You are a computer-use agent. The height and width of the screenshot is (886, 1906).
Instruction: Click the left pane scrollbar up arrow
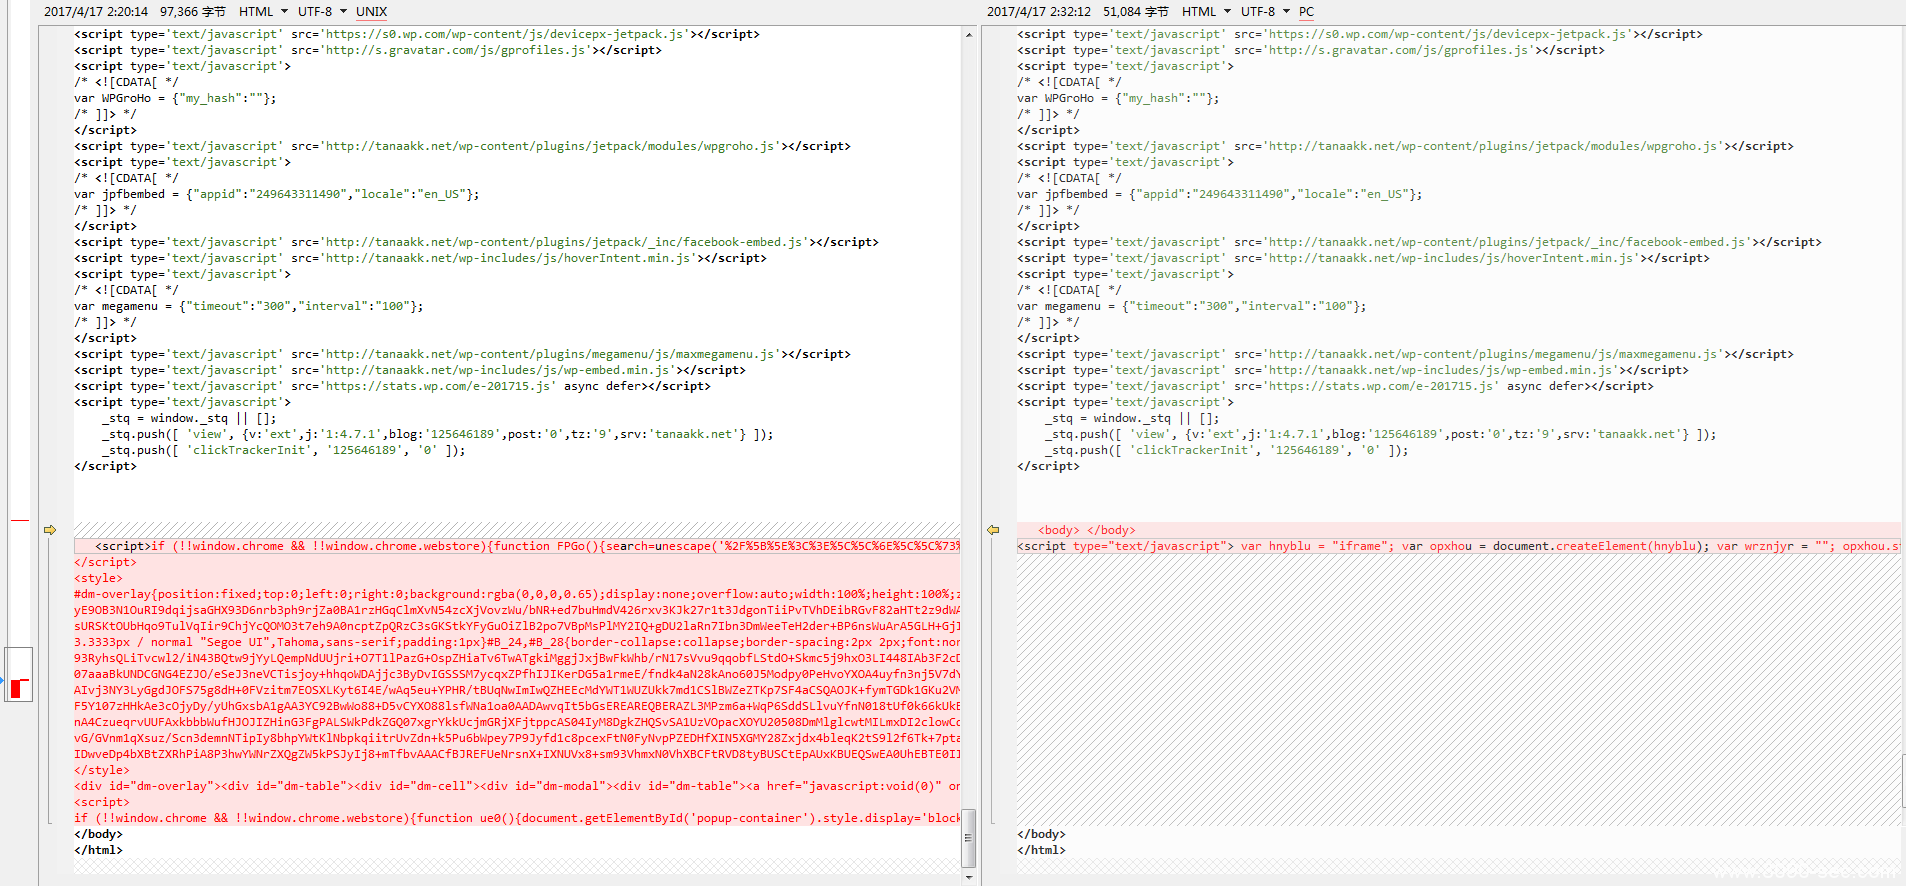tap(968, 35)
